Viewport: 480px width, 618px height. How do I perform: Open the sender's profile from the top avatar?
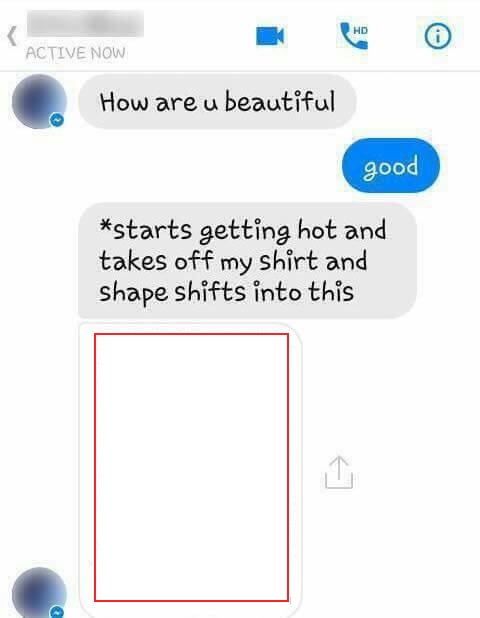click(x=39, y=101)
